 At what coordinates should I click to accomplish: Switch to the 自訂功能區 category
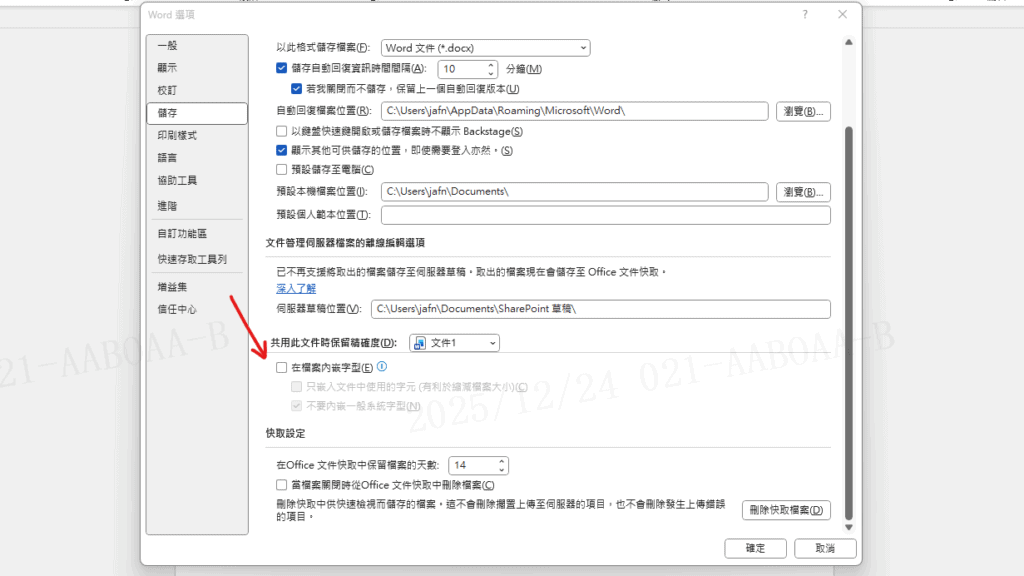click(x=182, y=234)
